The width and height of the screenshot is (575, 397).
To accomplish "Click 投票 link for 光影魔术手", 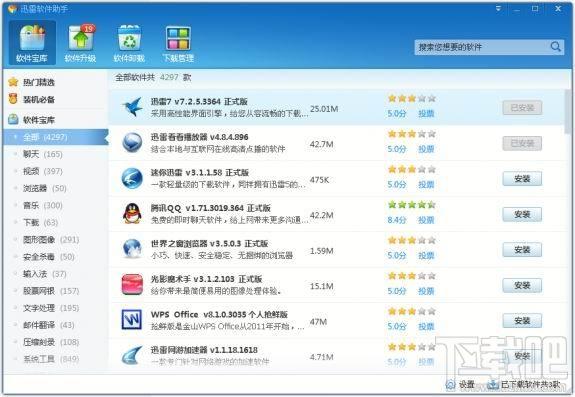I will [426, 291].
